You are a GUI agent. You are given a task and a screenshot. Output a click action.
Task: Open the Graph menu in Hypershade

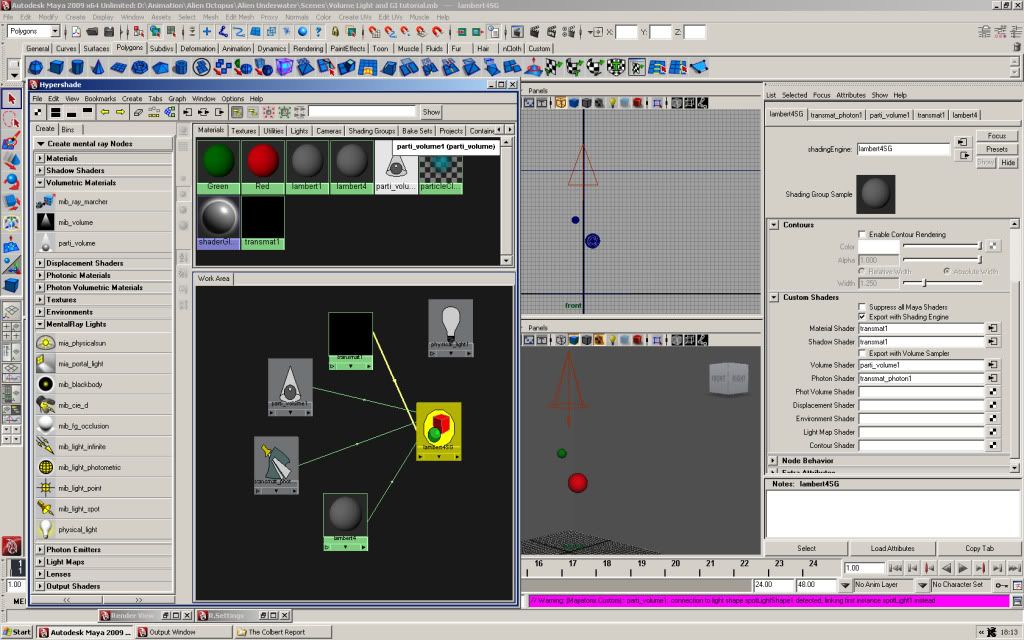pos(177,99)
